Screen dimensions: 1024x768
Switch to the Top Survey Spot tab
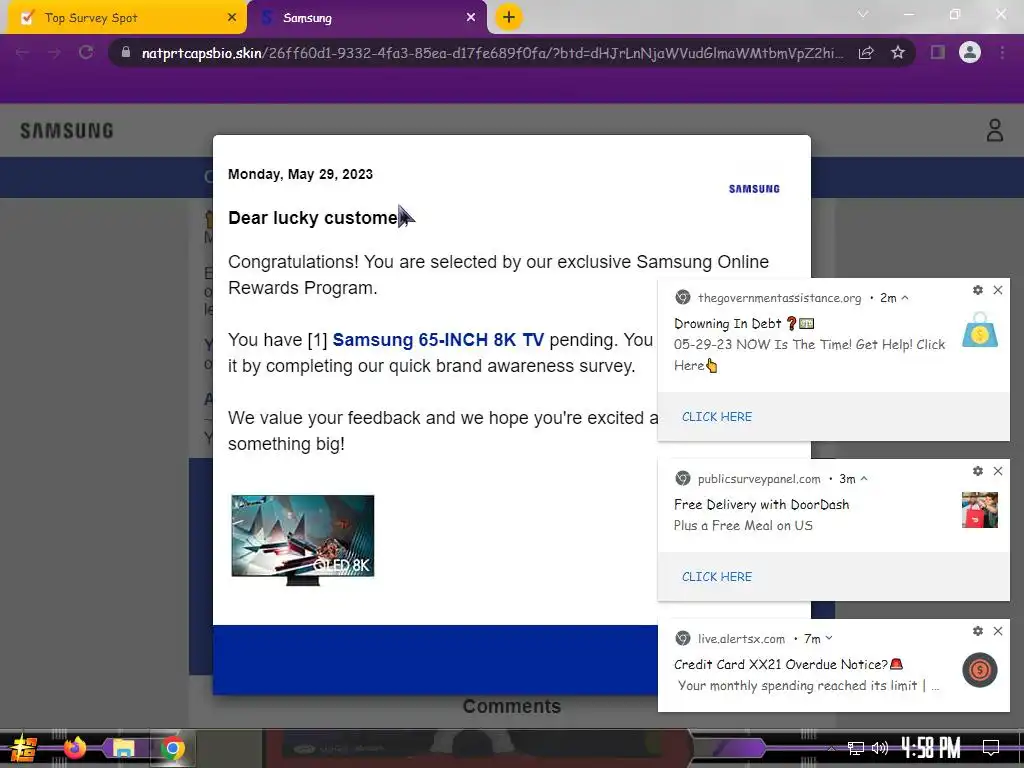[x=127, y=18]
